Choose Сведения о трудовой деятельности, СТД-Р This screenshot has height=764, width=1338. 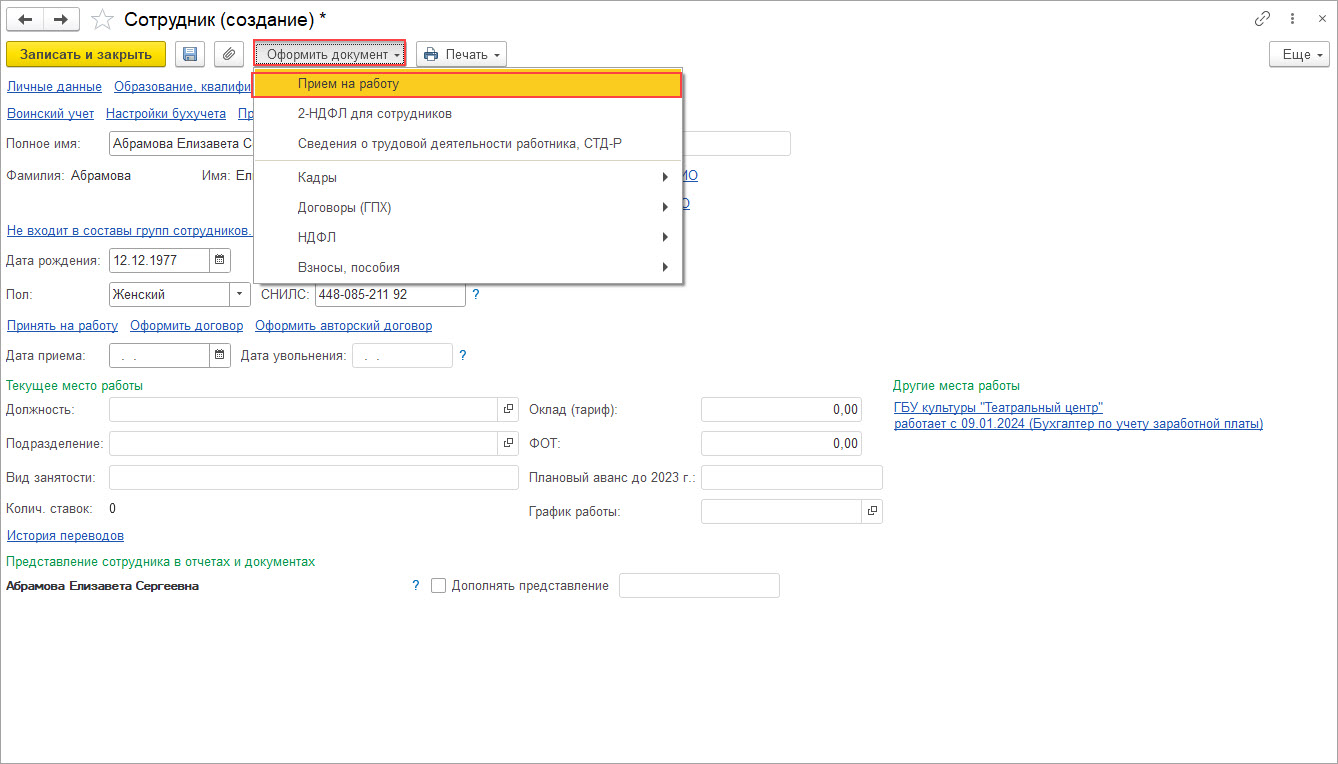pos(468,144)
